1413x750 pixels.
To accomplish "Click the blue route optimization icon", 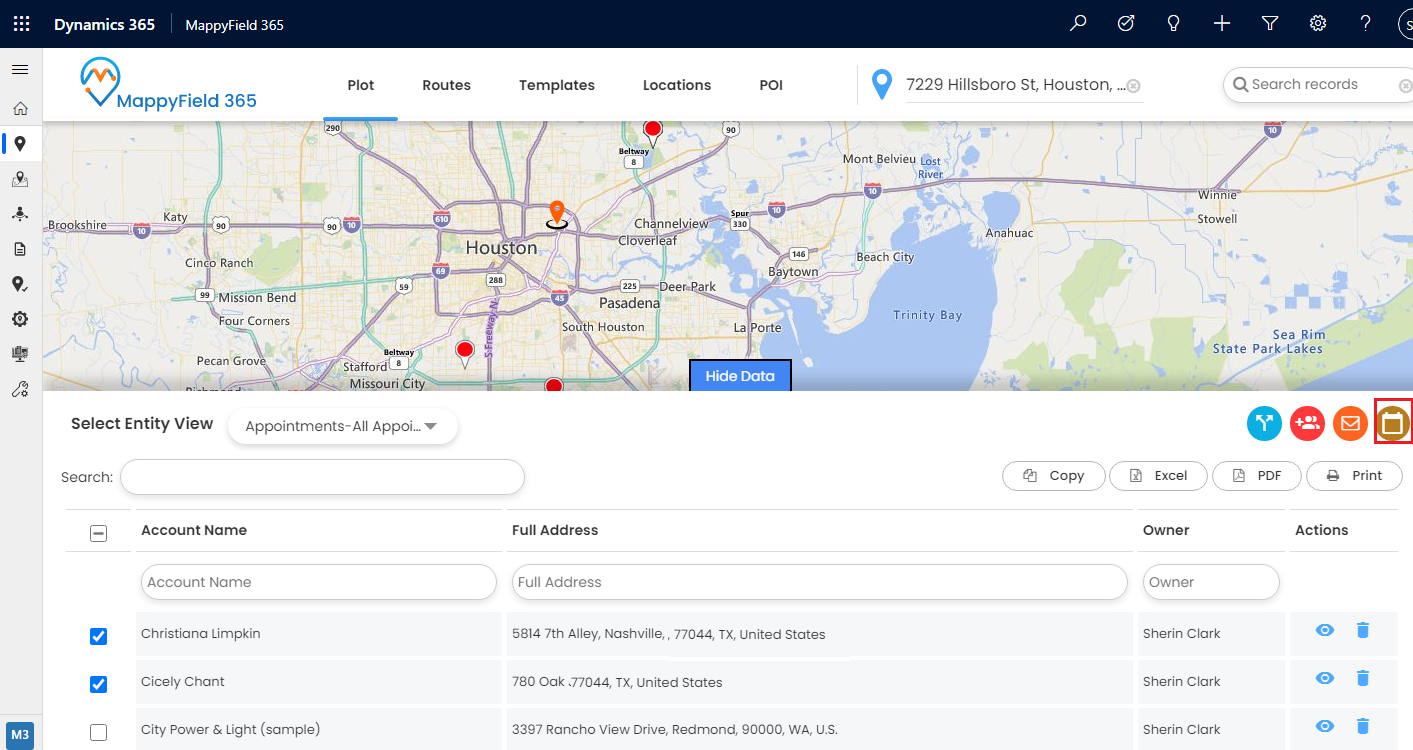I will click(x=1264, y=423).
